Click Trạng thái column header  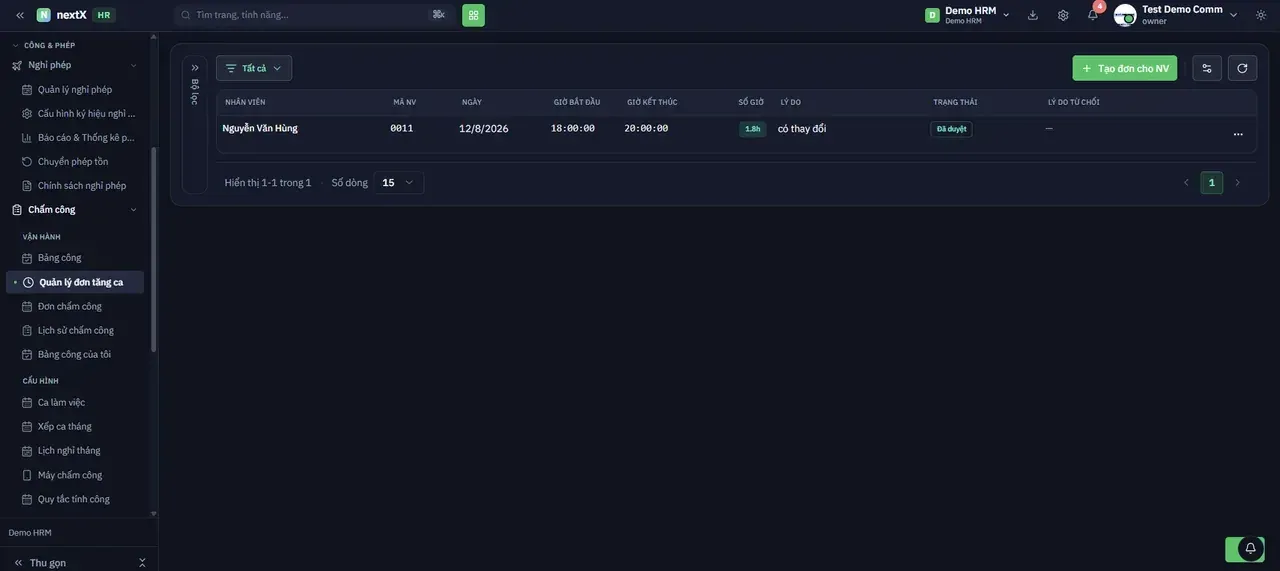955,102
